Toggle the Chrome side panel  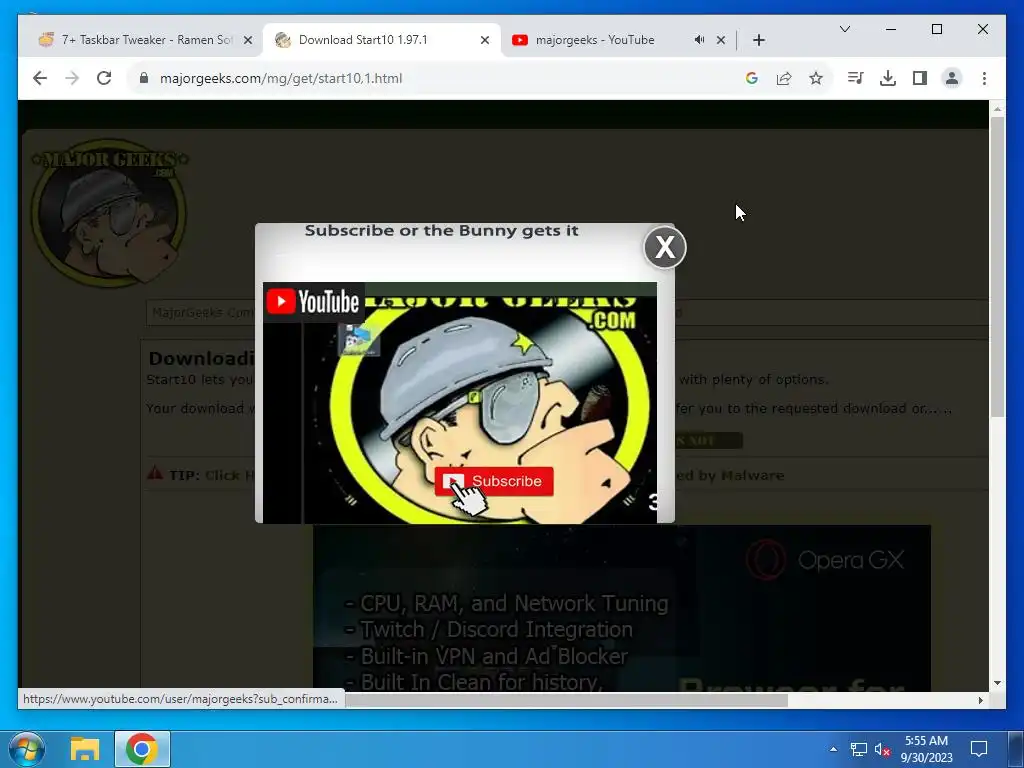pos(920,78)
